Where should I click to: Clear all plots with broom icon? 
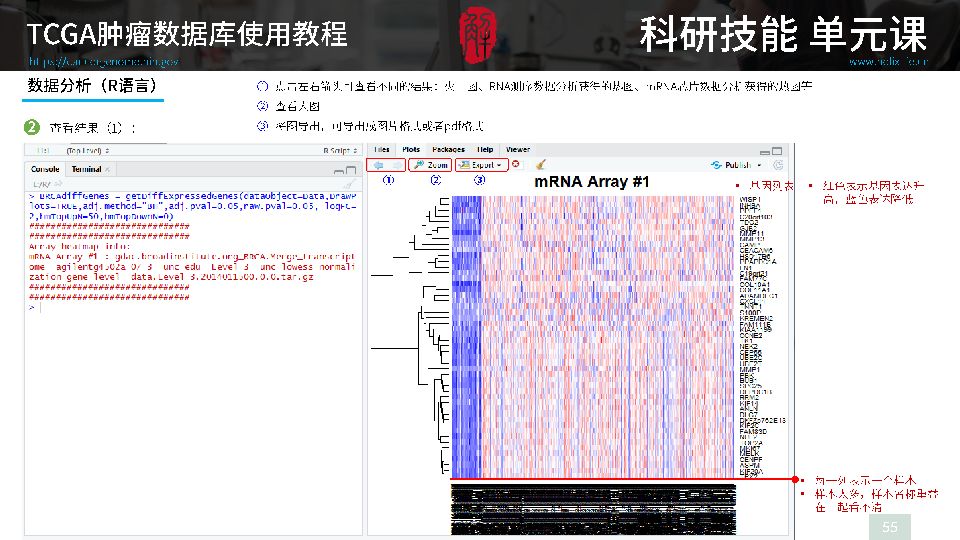point(540,164)
